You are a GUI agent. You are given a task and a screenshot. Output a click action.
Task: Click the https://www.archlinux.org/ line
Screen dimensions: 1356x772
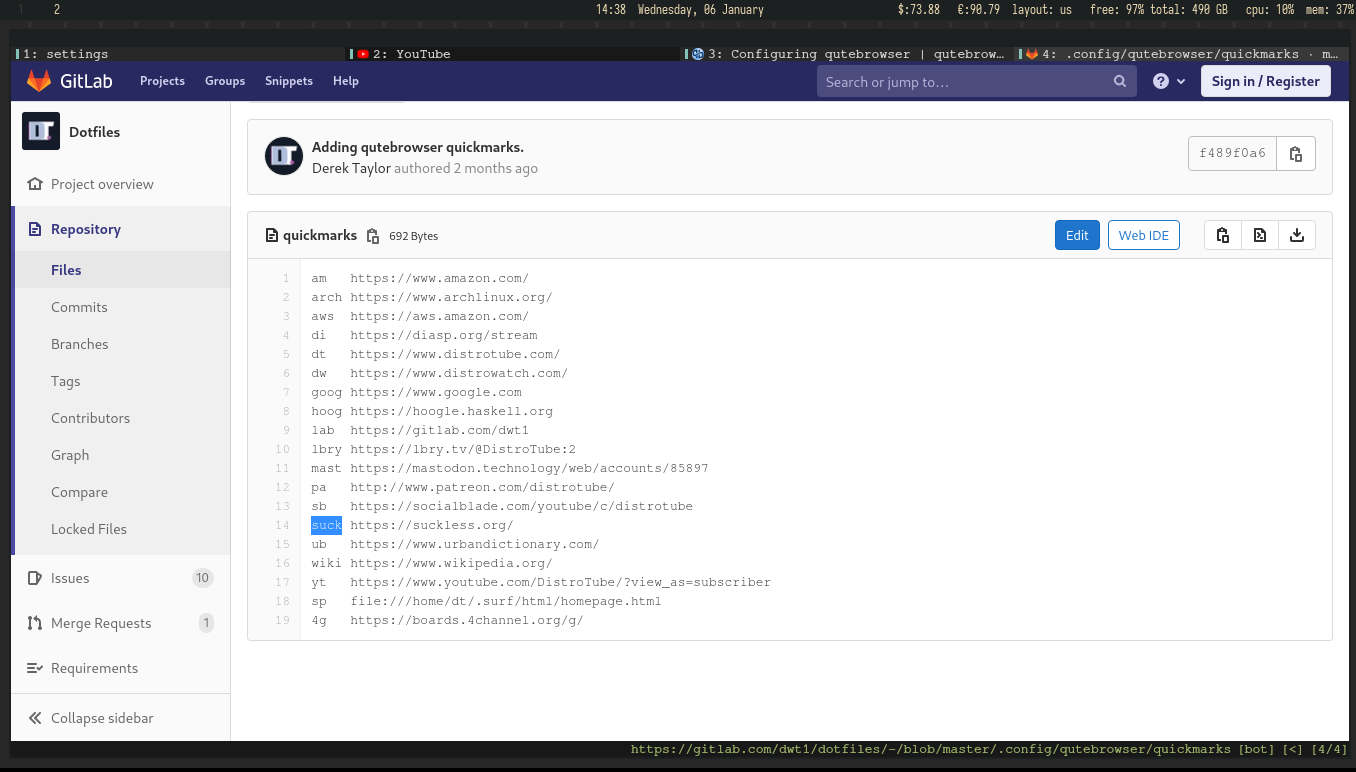(x=451, y=297)
